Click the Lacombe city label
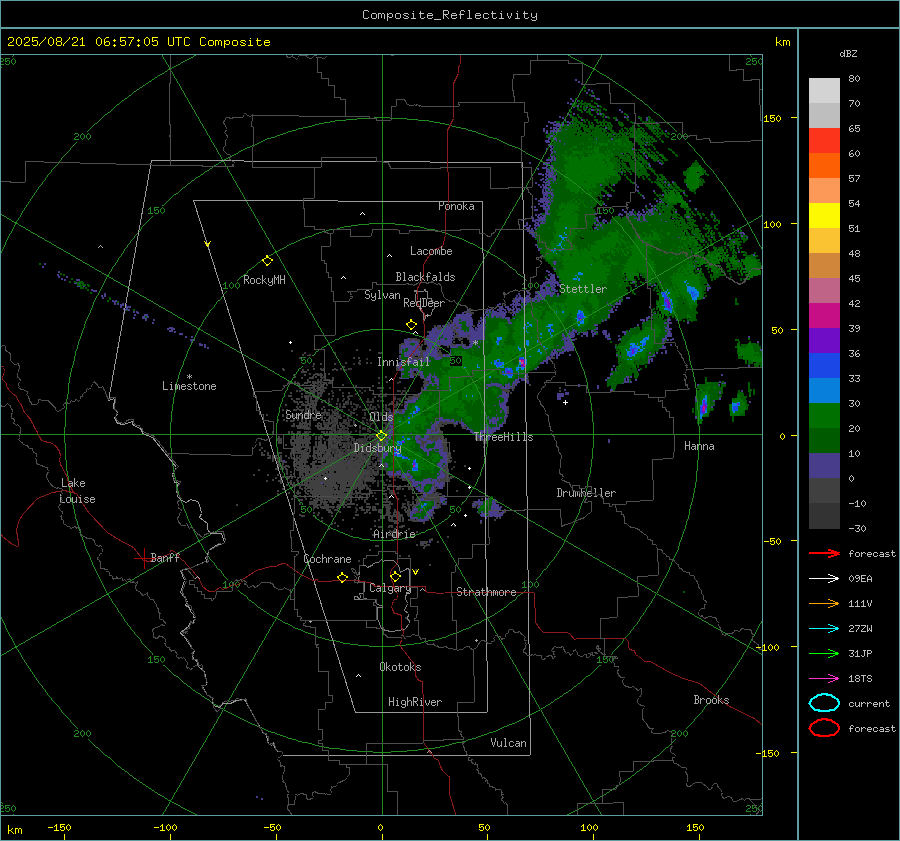 click(x=431, y=251)
